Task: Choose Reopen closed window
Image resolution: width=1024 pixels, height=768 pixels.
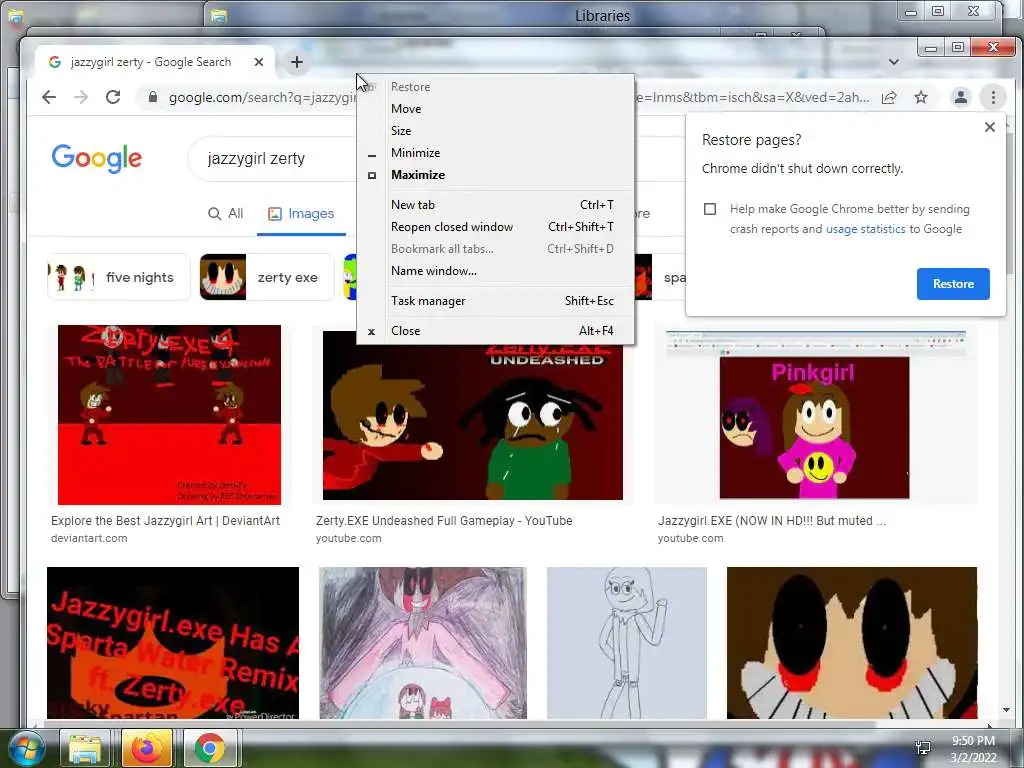Action: tap(496, 227)
